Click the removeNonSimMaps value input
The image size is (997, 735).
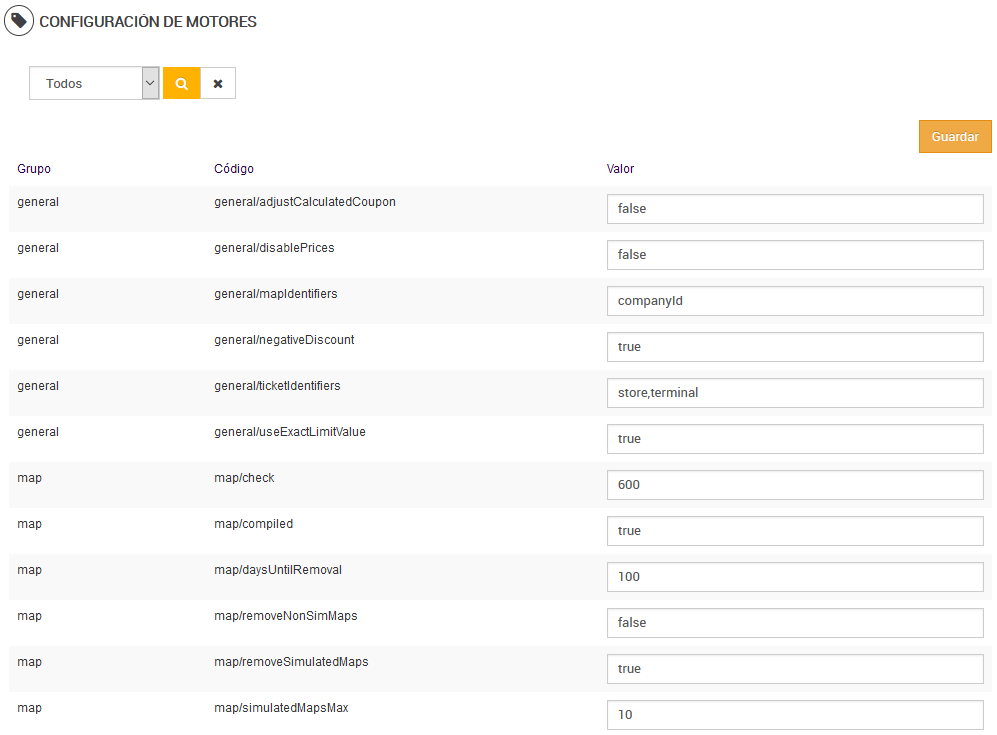(x=795, y=623)
